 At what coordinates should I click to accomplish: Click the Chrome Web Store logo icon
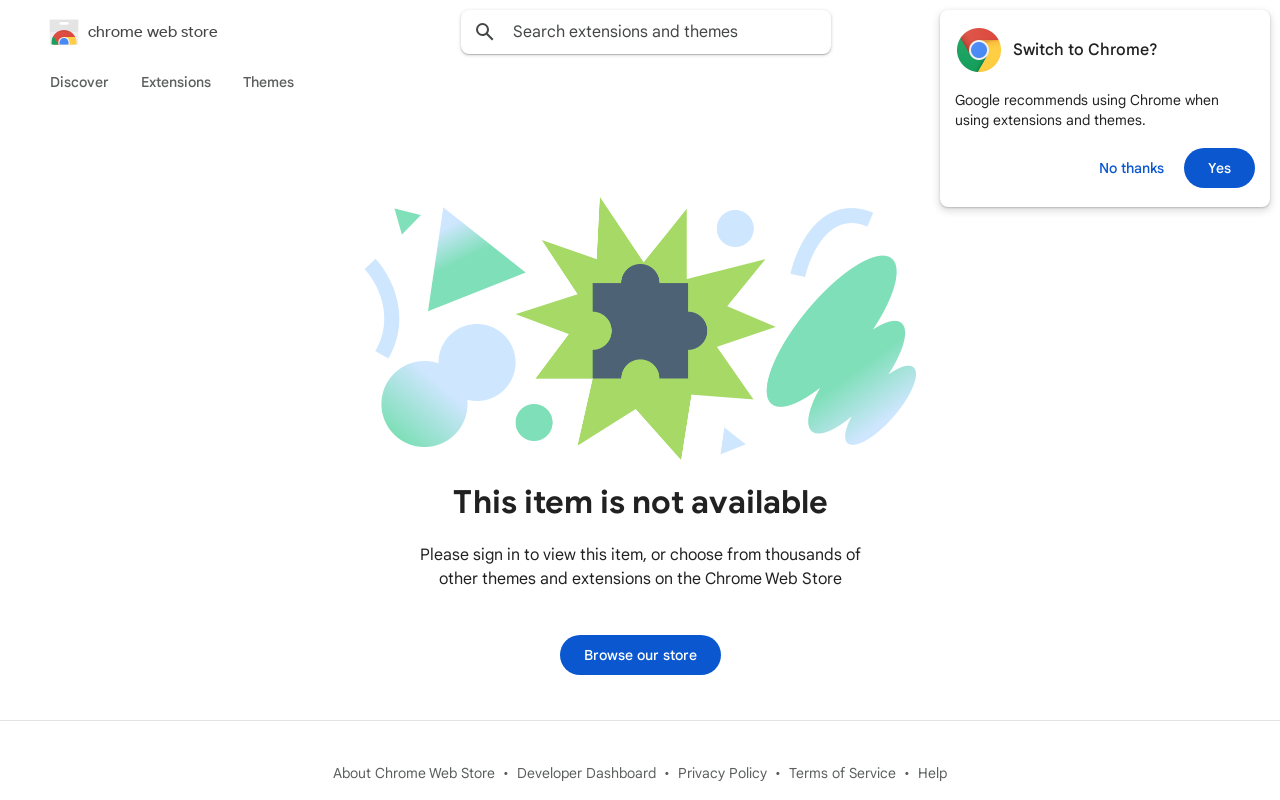pyautogui.click(x=64, y=32)
